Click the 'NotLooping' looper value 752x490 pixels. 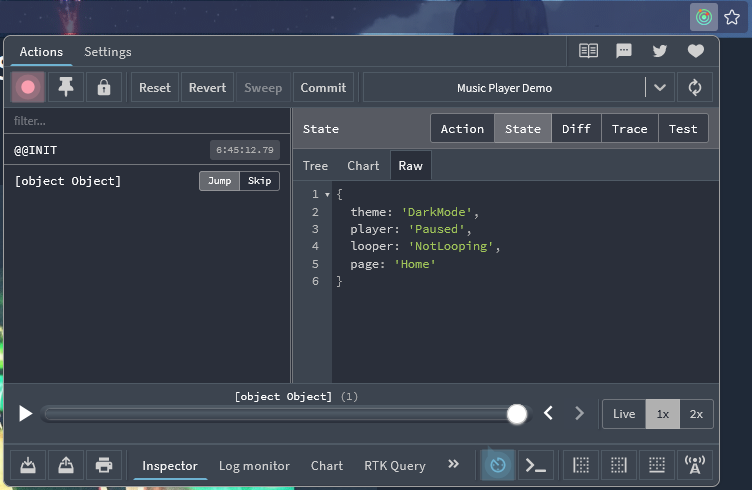coord(451,246)
